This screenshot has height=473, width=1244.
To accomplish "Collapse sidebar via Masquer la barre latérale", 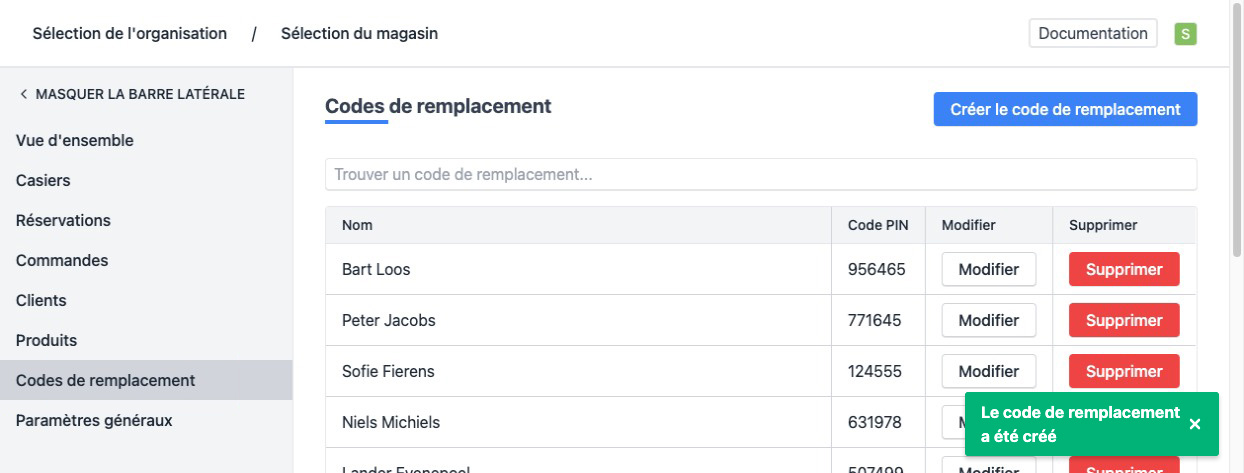I will click(x=131, y=94).
